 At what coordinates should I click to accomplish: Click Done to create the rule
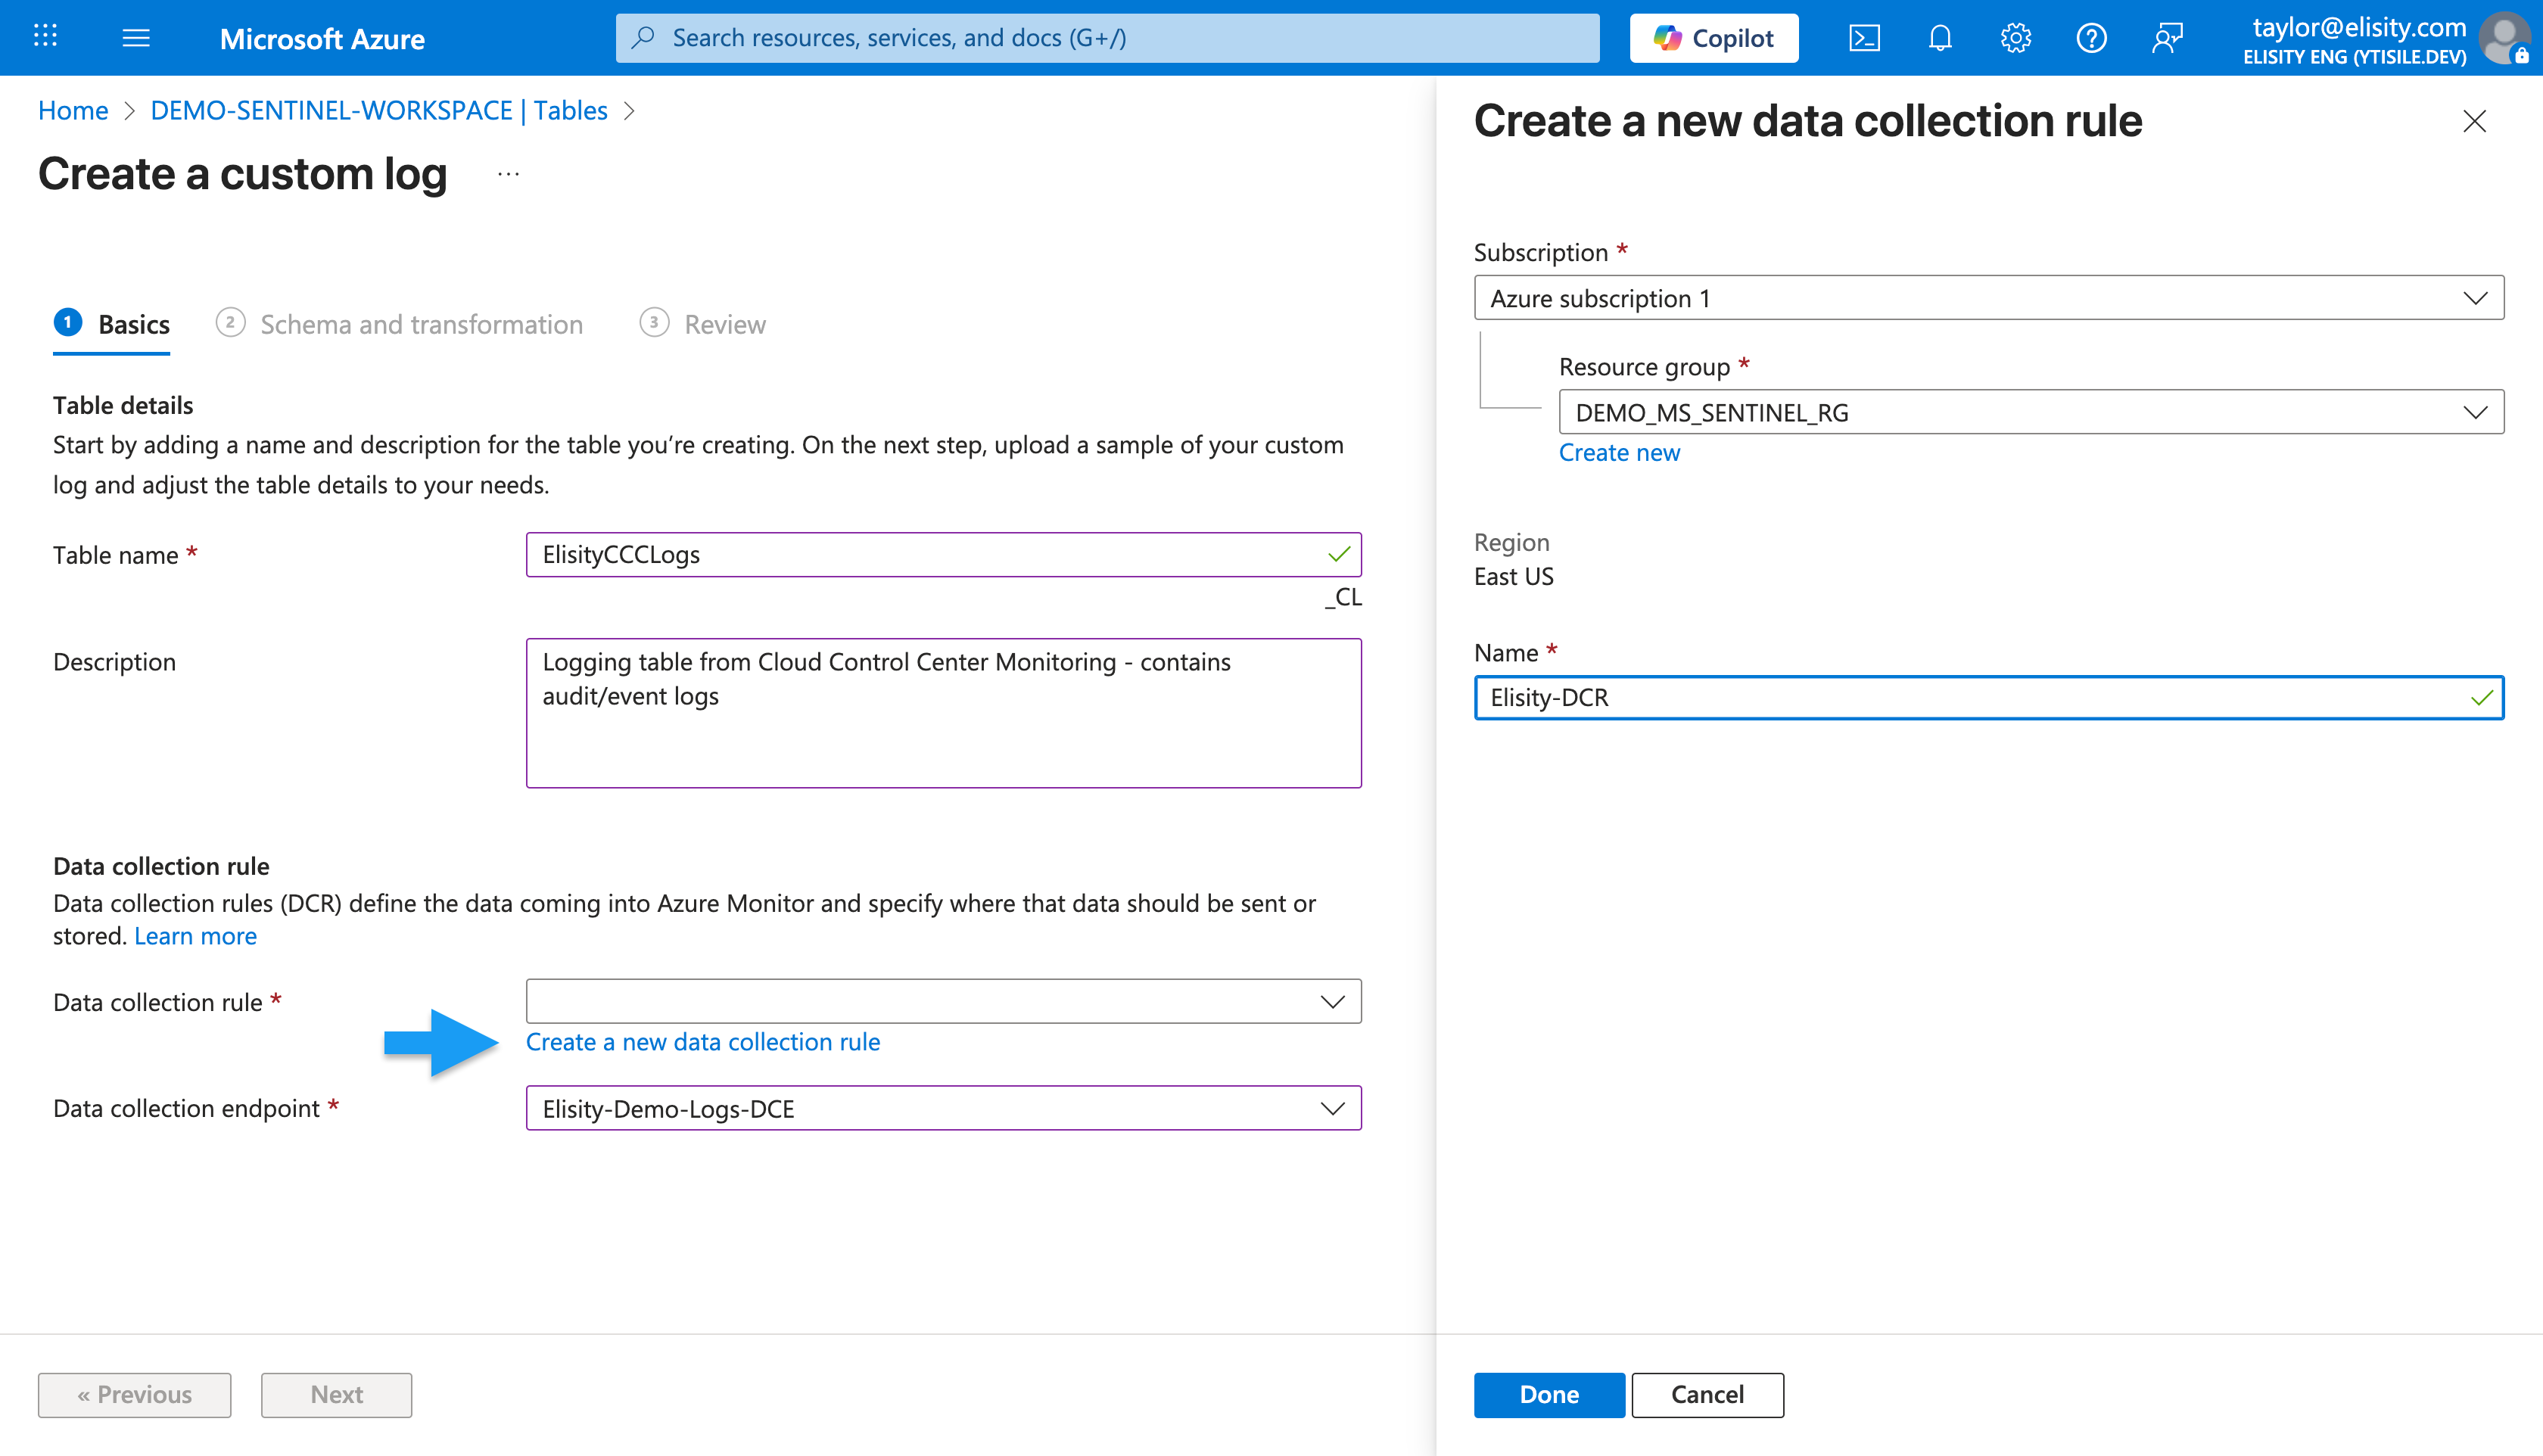point(1549,1395)
